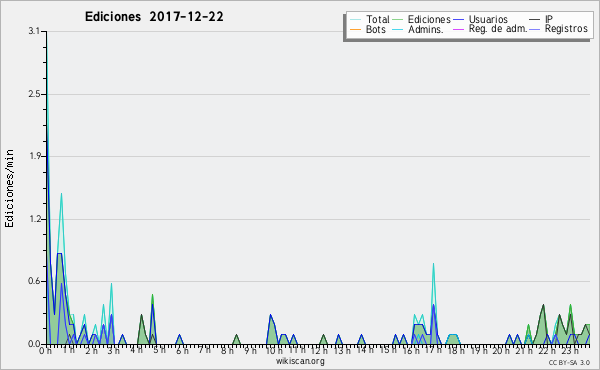This screenshot has width=600, height=370.
Task: Click the '12 h' x-axis label
Action: pos(319,351)
